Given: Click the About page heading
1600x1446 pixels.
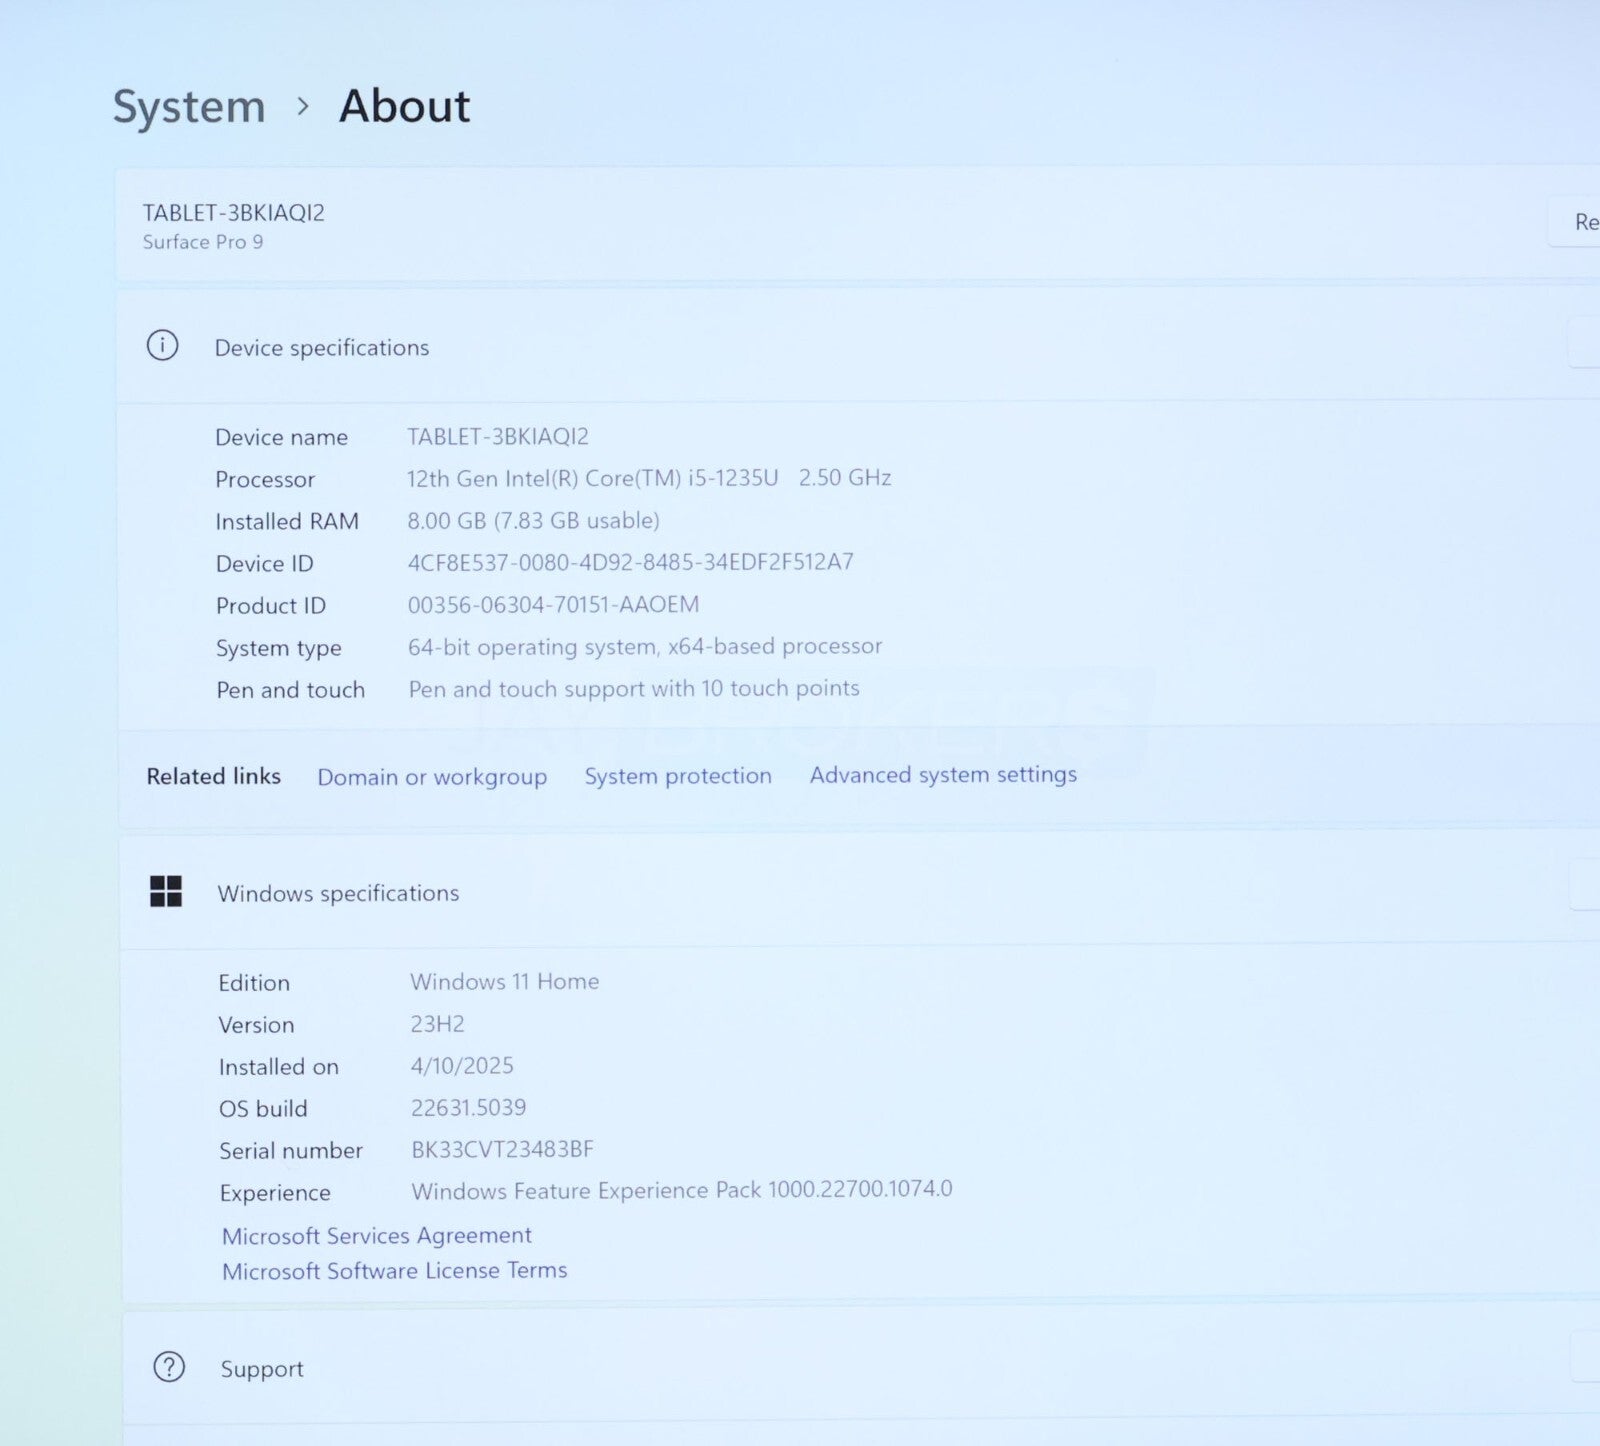Looking at the screenshot, I should 405,106.
